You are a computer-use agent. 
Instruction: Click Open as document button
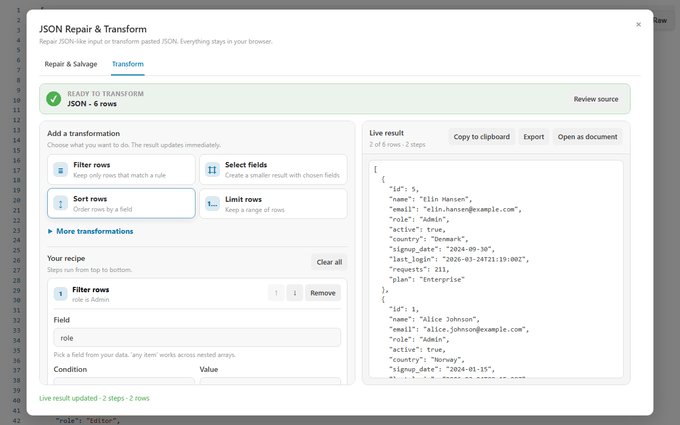587,137
